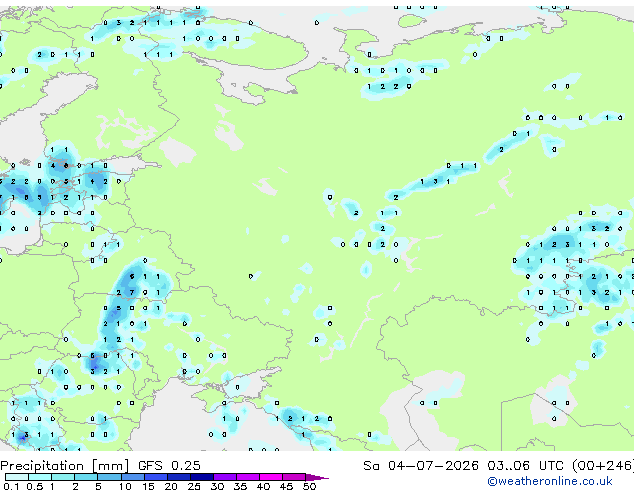Click the "GFS 0.25" model label

[x=169, y=466]
